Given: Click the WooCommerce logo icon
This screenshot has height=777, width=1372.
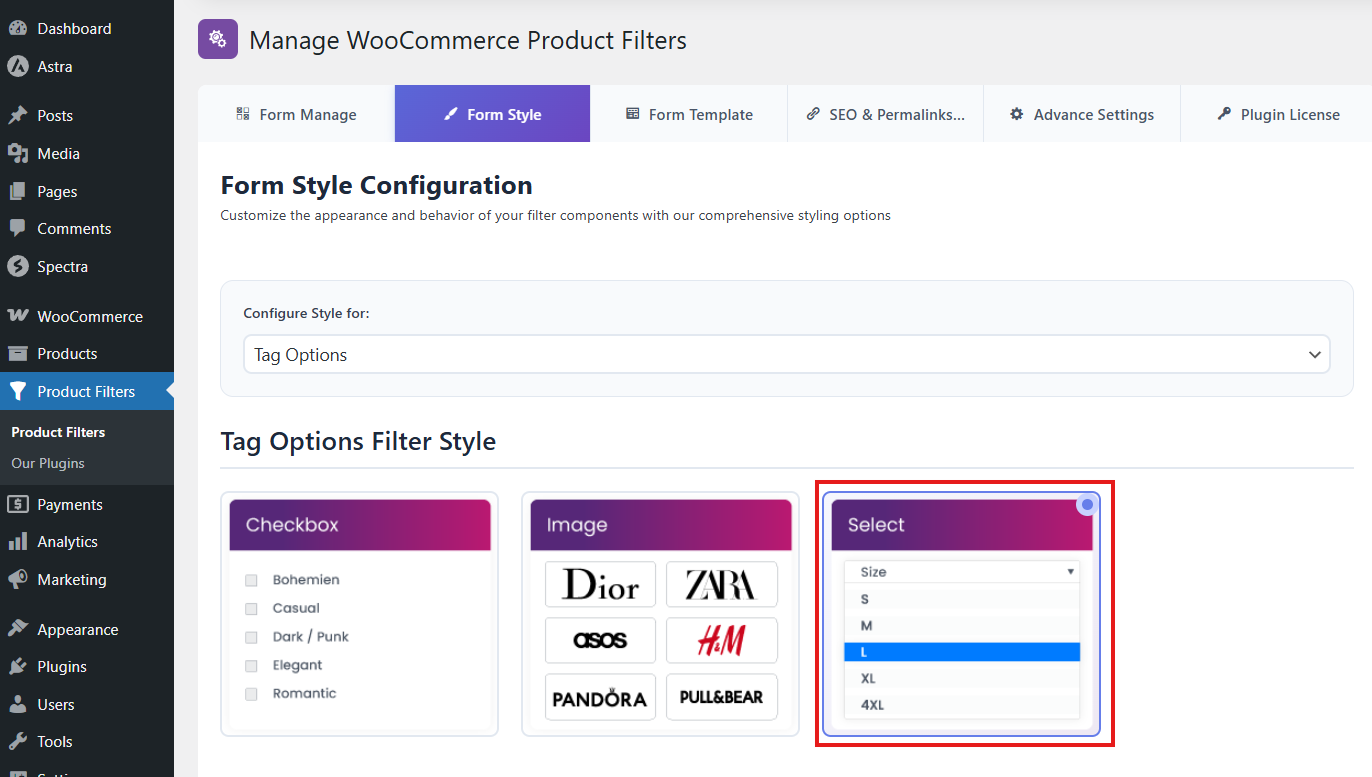Looking at the screenshot, I should tap(17, 317).
